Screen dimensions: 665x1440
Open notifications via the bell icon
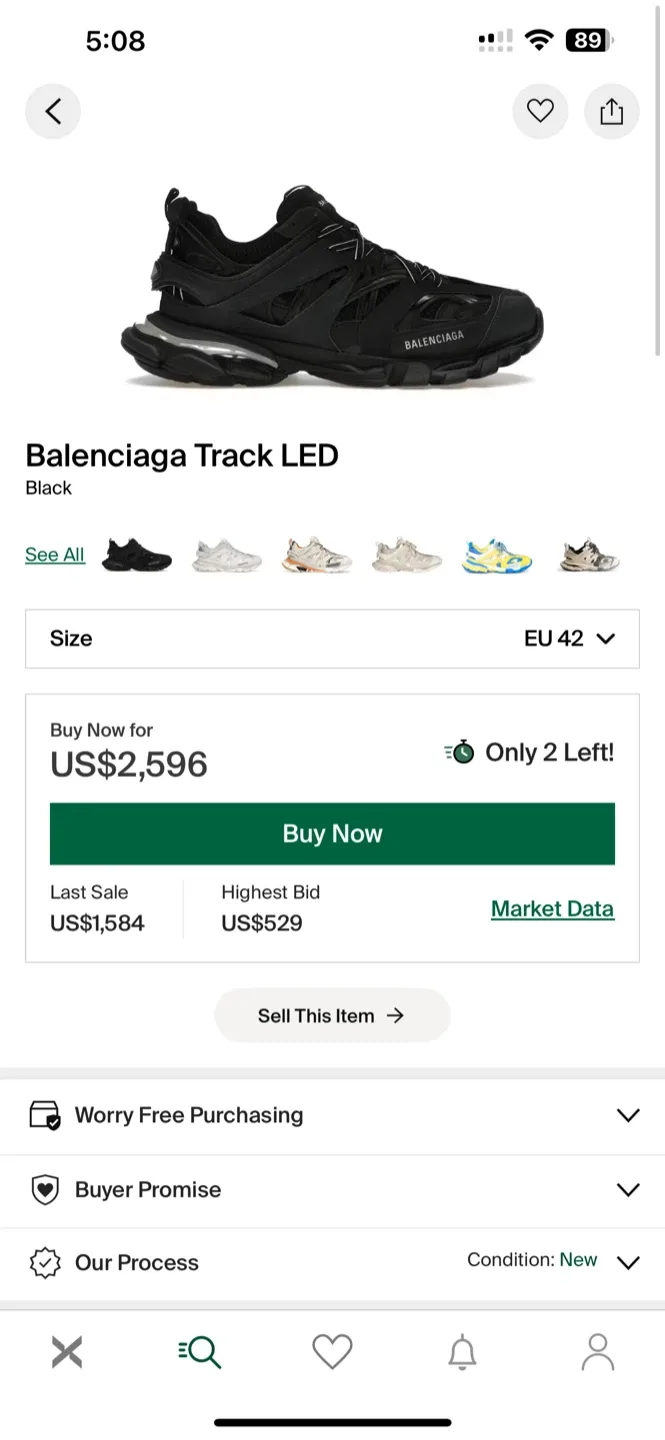pyautogui.click(x=464, y=1351)
